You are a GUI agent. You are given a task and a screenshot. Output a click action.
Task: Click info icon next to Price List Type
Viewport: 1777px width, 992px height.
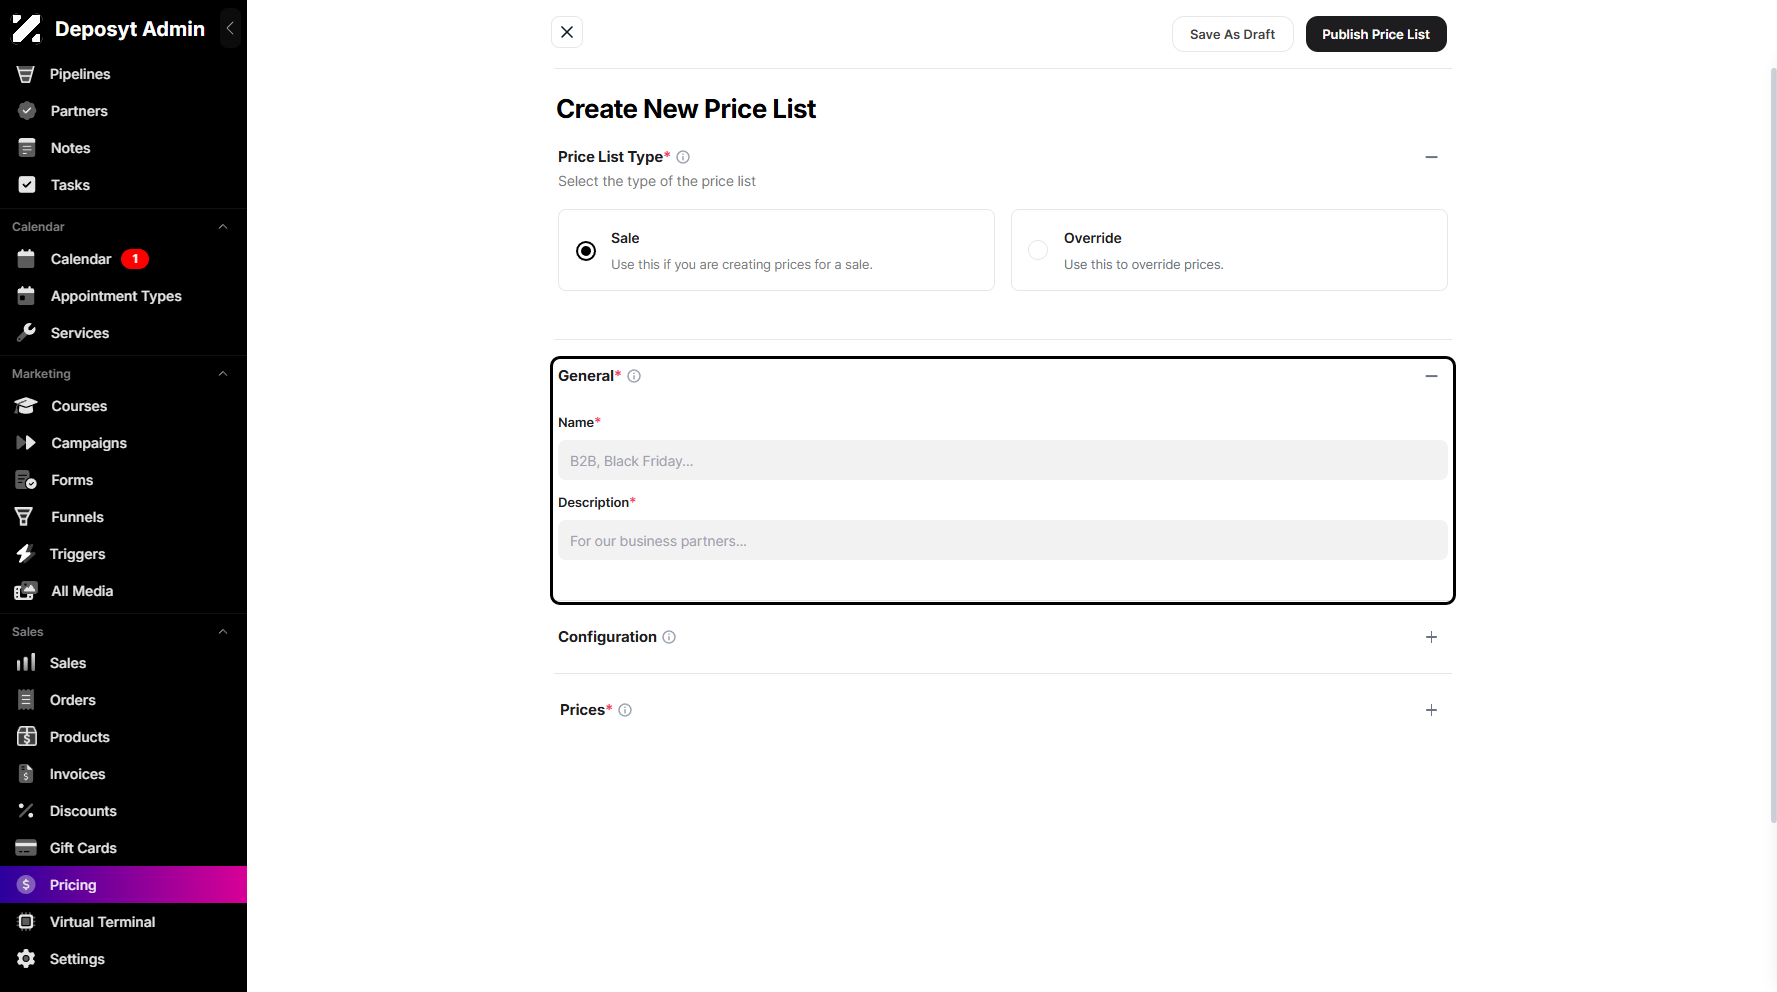(683, 157)
